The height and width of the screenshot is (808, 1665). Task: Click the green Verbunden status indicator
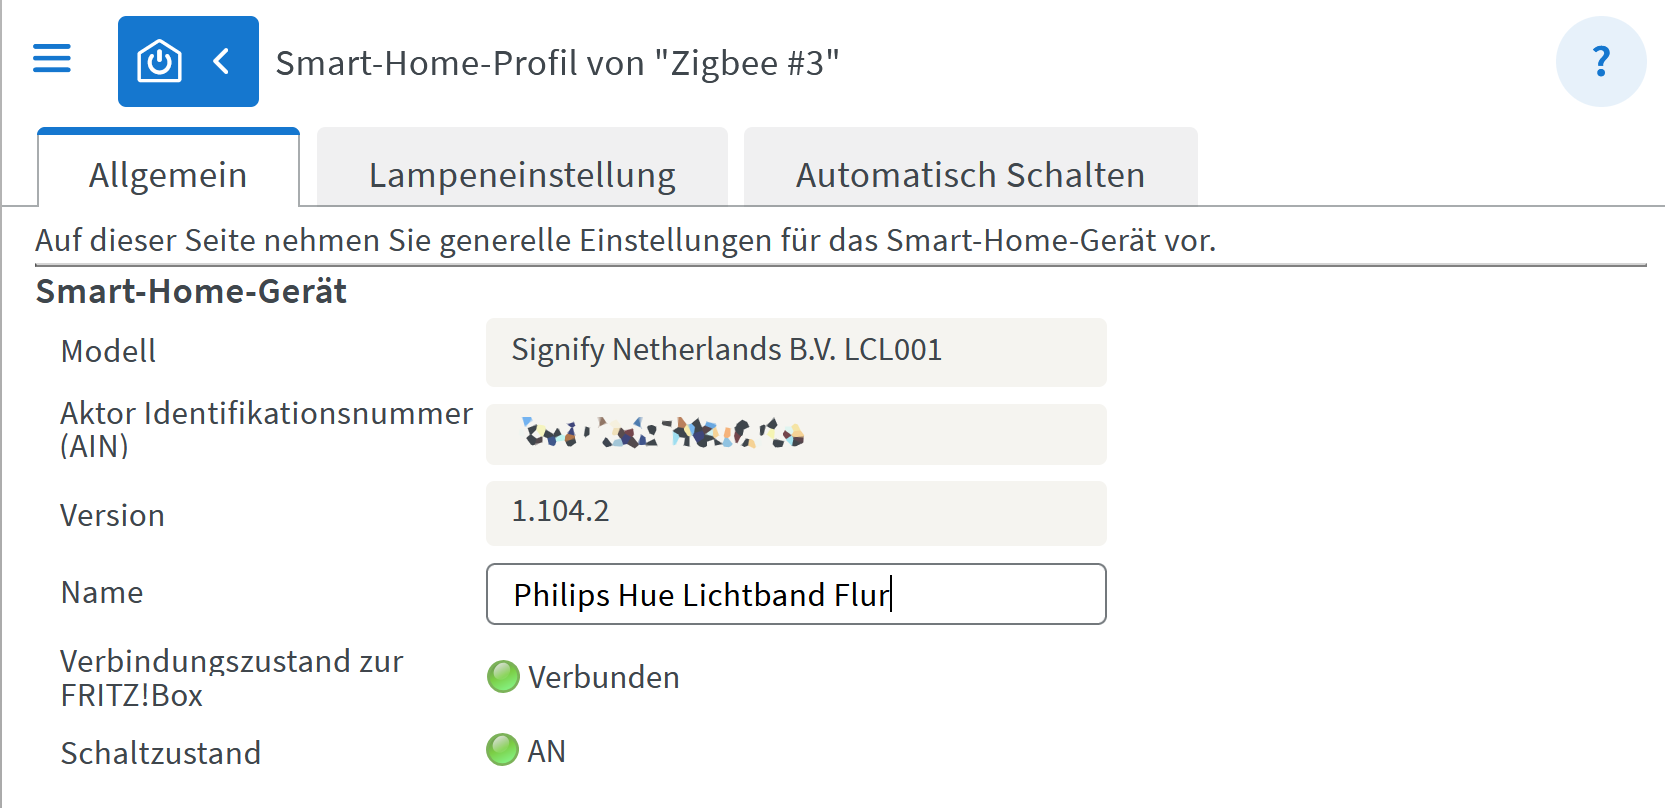click(x=503, y=677)
